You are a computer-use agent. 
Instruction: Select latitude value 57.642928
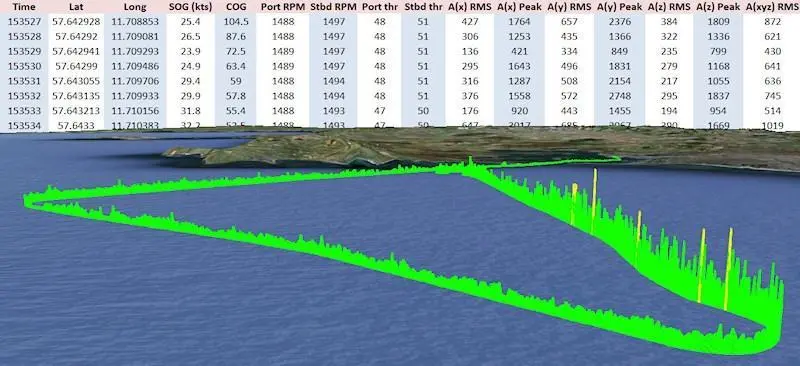point(76,22)
